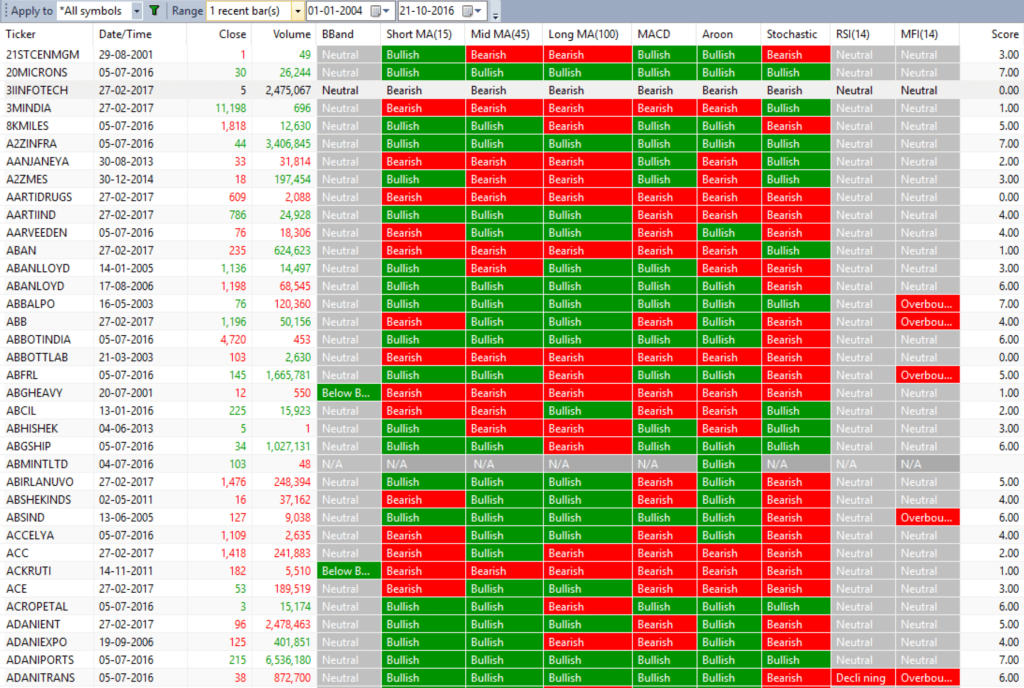Click the Declining RSI cell for ADANITRANS
This screenshot has width=1024, height=688.
(861, 678)
